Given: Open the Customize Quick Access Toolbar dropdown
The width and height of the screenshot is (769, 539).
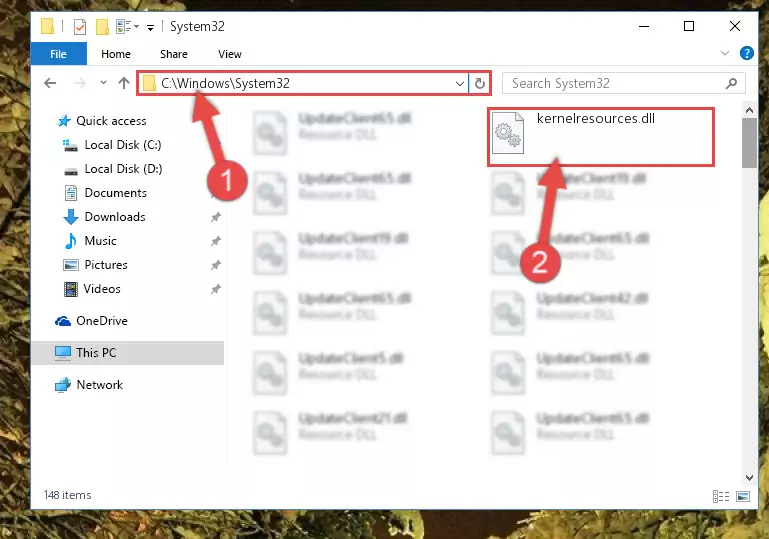Looking at the screenshot, I should tap(151, 27).
